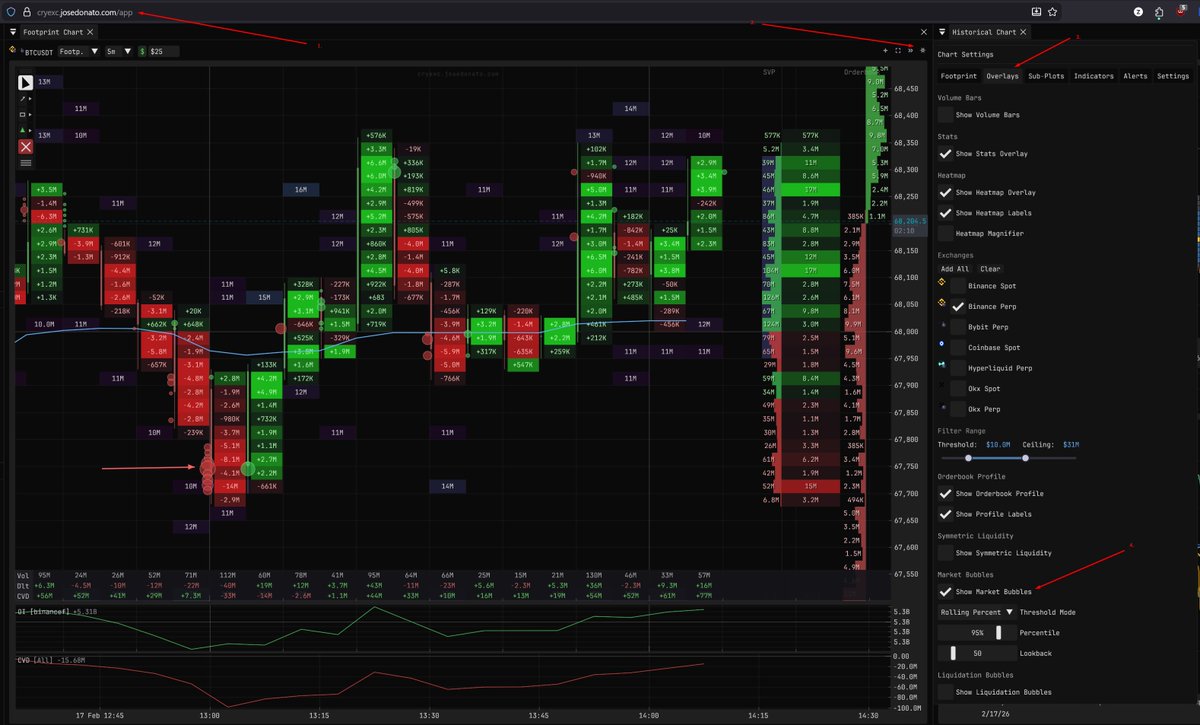Click the Filter Range threshold slider handle

966,458
